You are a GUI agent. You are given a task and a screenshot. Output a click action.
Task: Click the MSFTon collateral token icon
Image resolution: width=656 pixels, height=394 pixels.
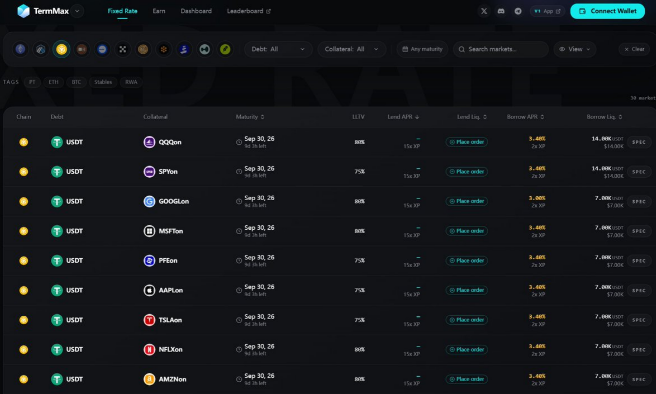(x=149, y=231)
